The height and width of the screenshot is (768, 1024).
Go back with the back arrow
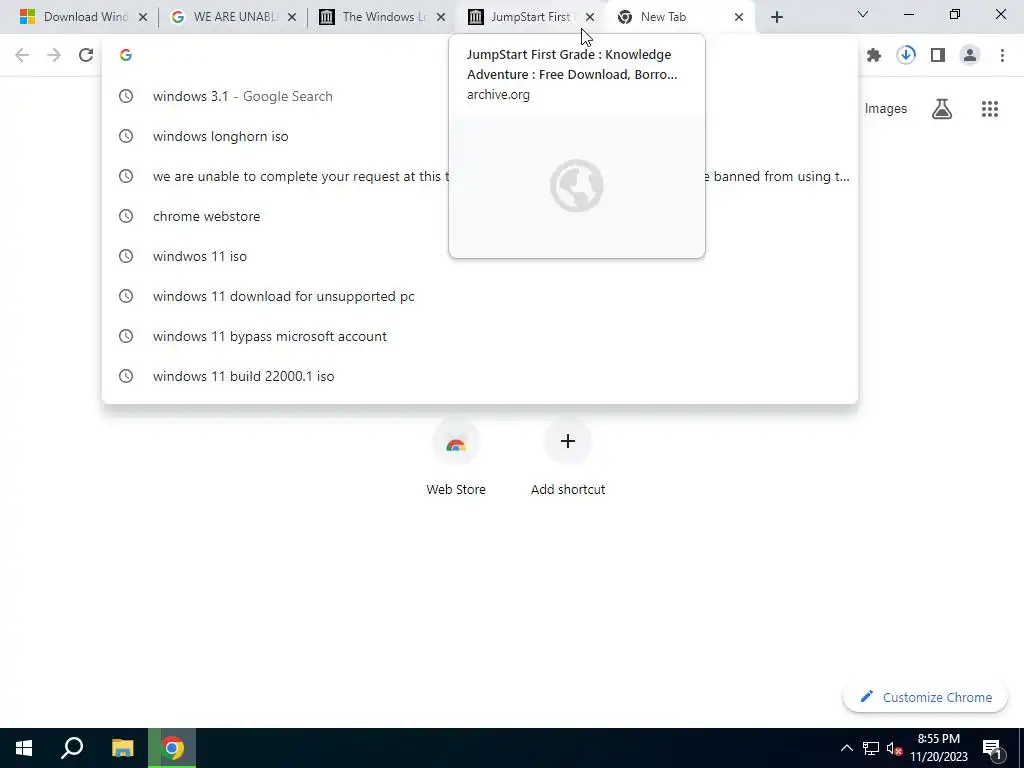click(x=22, y=55)
